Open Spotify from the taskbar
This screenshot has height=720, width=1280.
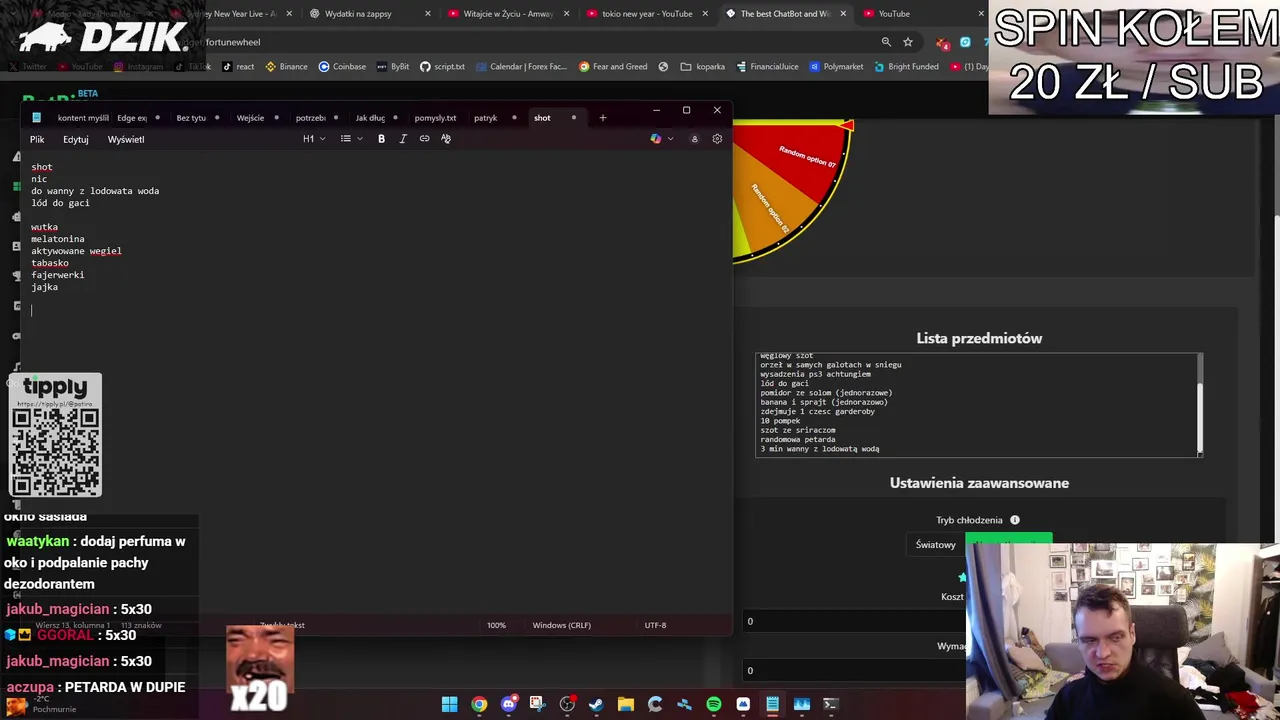tap(713, 704)
